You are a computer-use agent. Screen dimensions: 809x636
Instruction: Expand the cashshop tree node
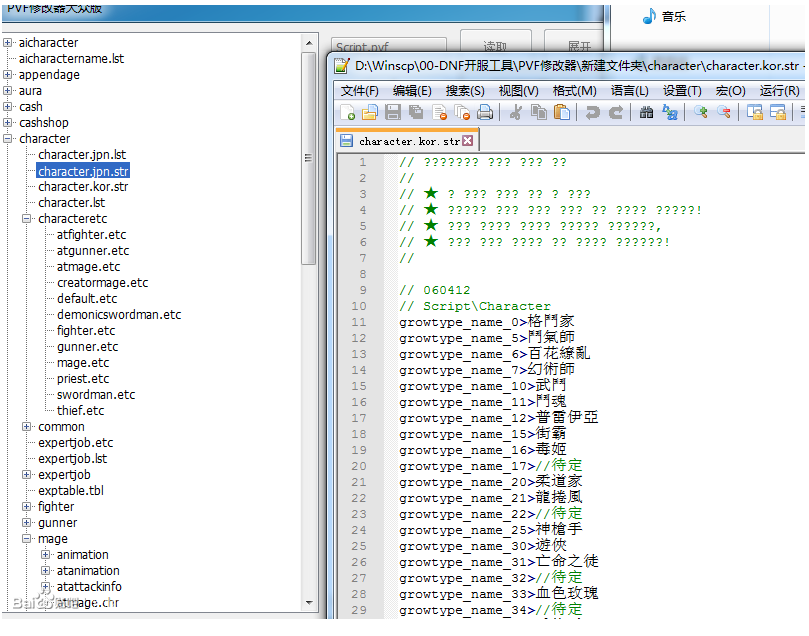7,122
